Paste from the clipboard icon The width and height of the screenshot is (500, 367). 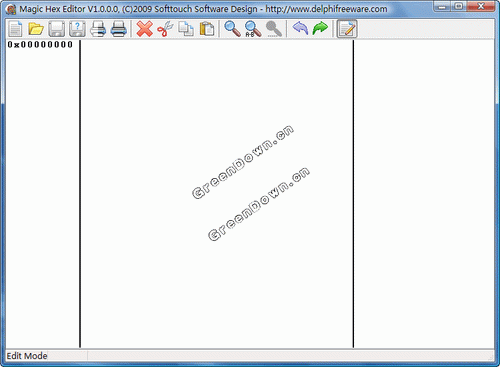(x=206, y=29)
